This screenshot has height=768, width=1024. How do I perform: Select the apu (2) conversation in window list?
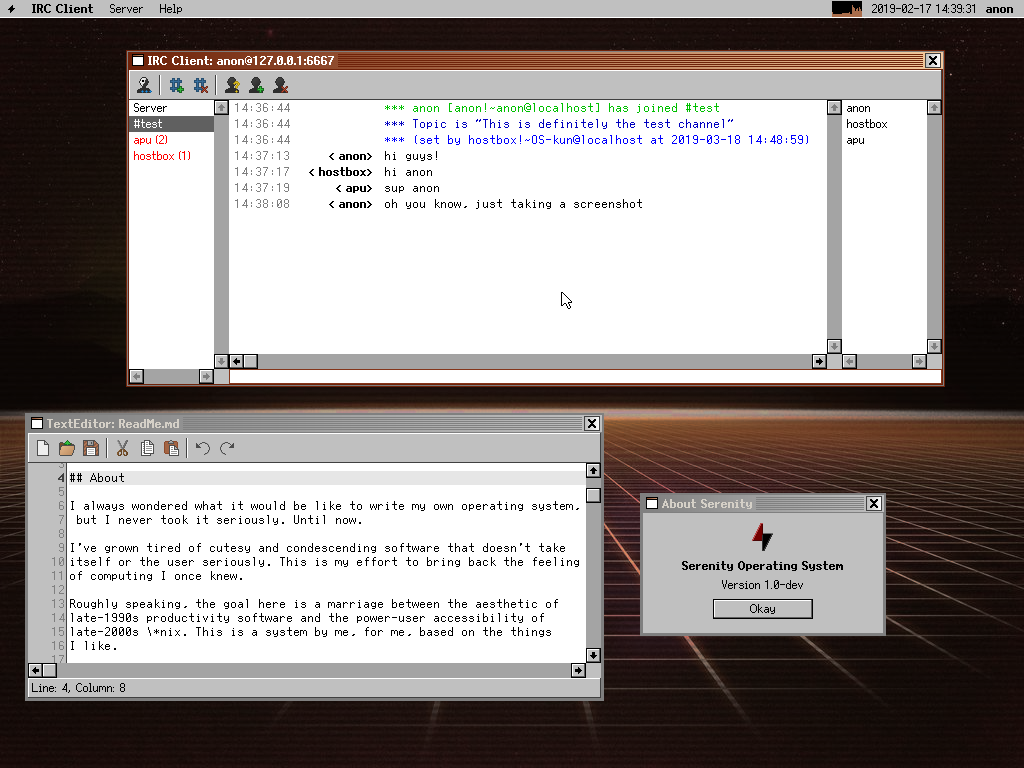(x=150, y=140)
